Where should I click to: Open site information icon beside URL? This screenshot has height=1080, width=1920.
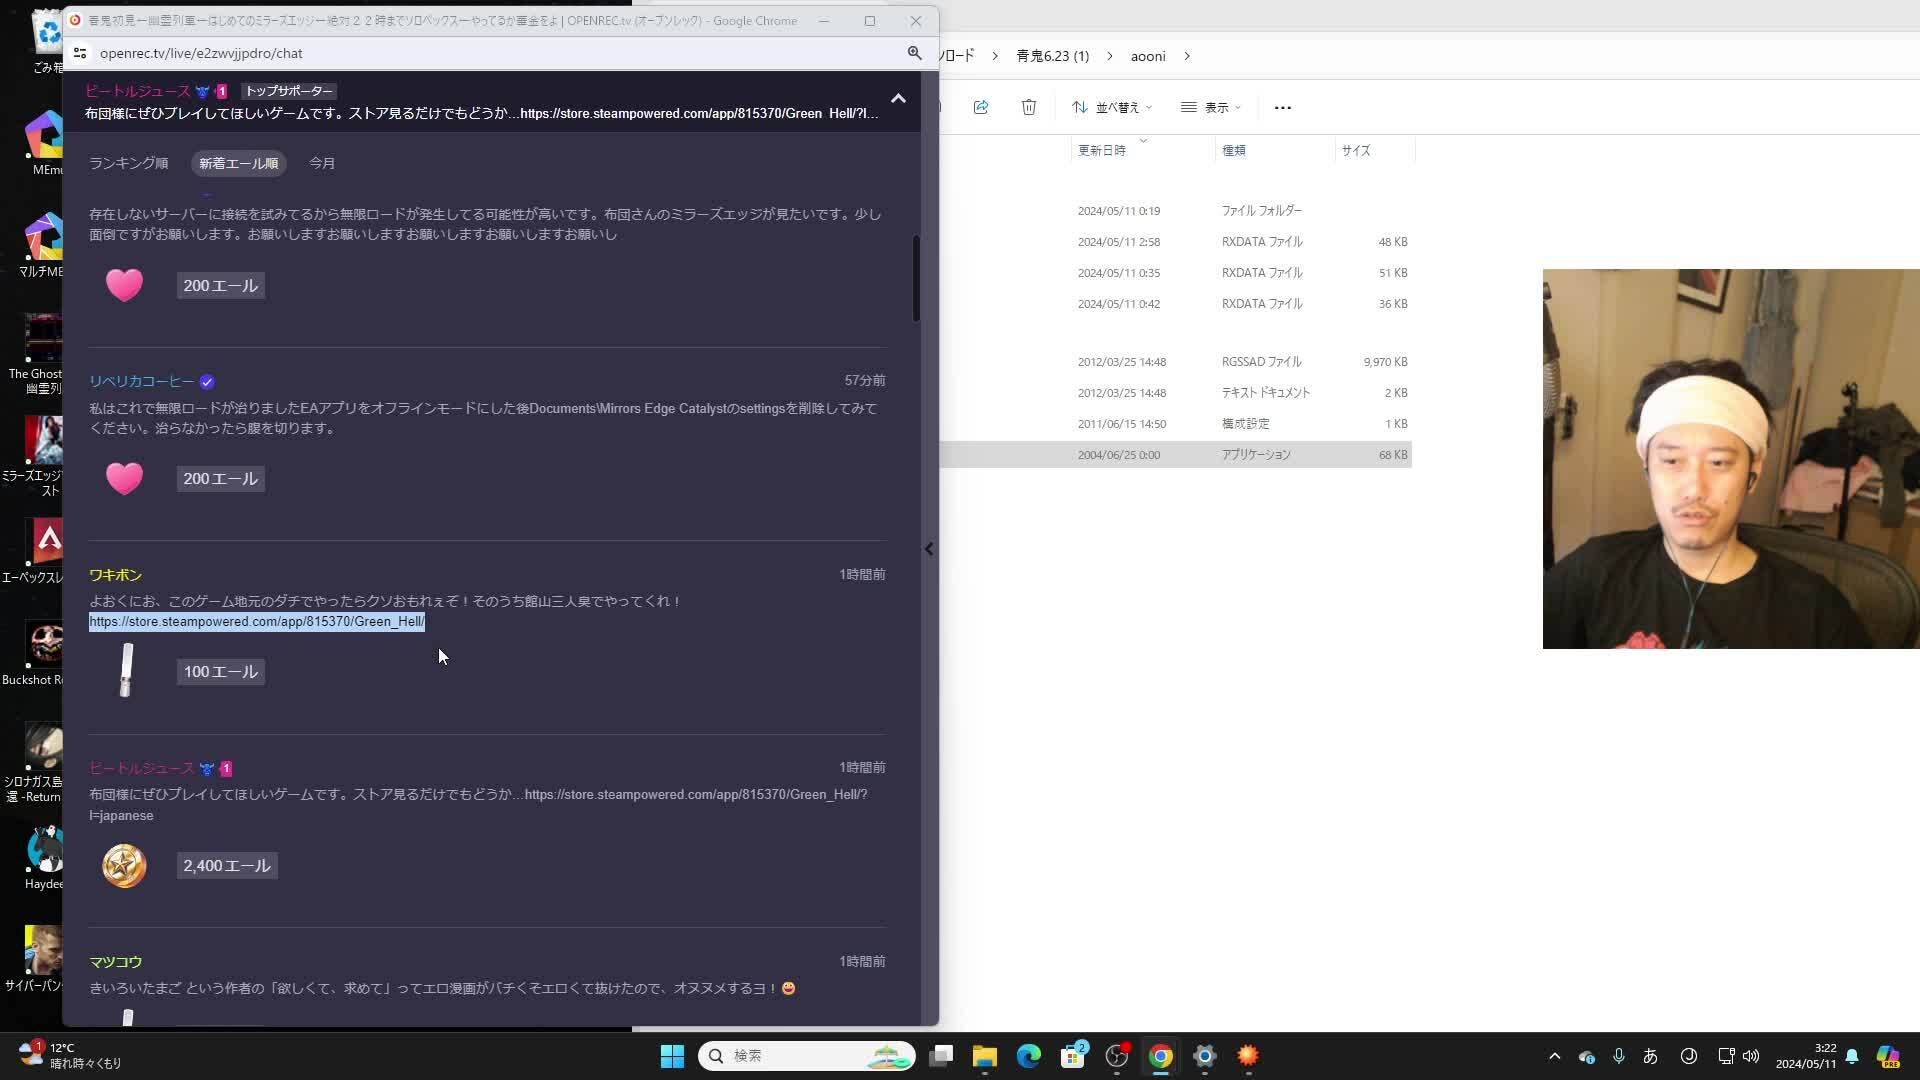pos(80,53)
